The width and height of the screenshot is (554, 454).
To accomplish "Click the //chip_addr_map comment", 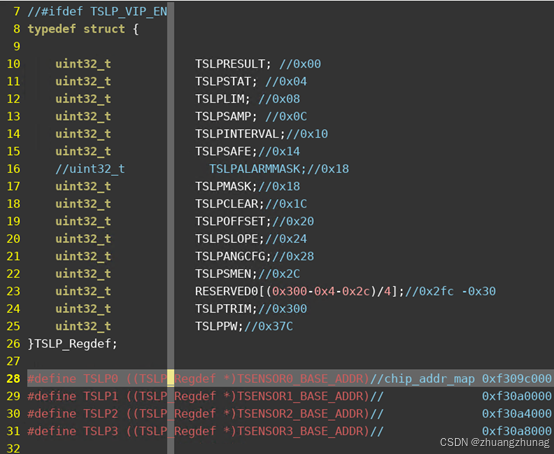I will pos(422,379).
